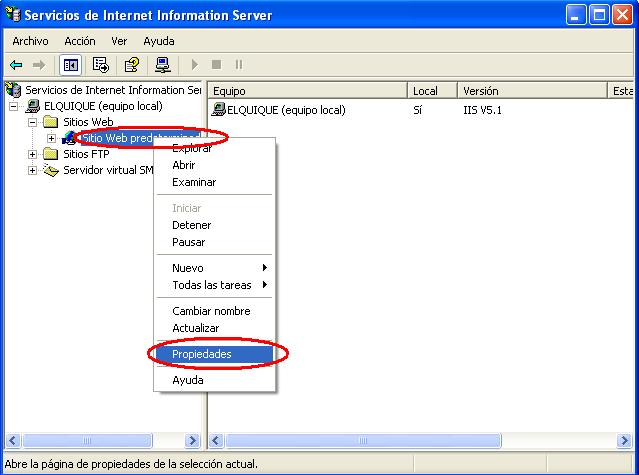Screen dimensions: 639x475
Task: Click the pause toolbar button
Action: (239, 64)
